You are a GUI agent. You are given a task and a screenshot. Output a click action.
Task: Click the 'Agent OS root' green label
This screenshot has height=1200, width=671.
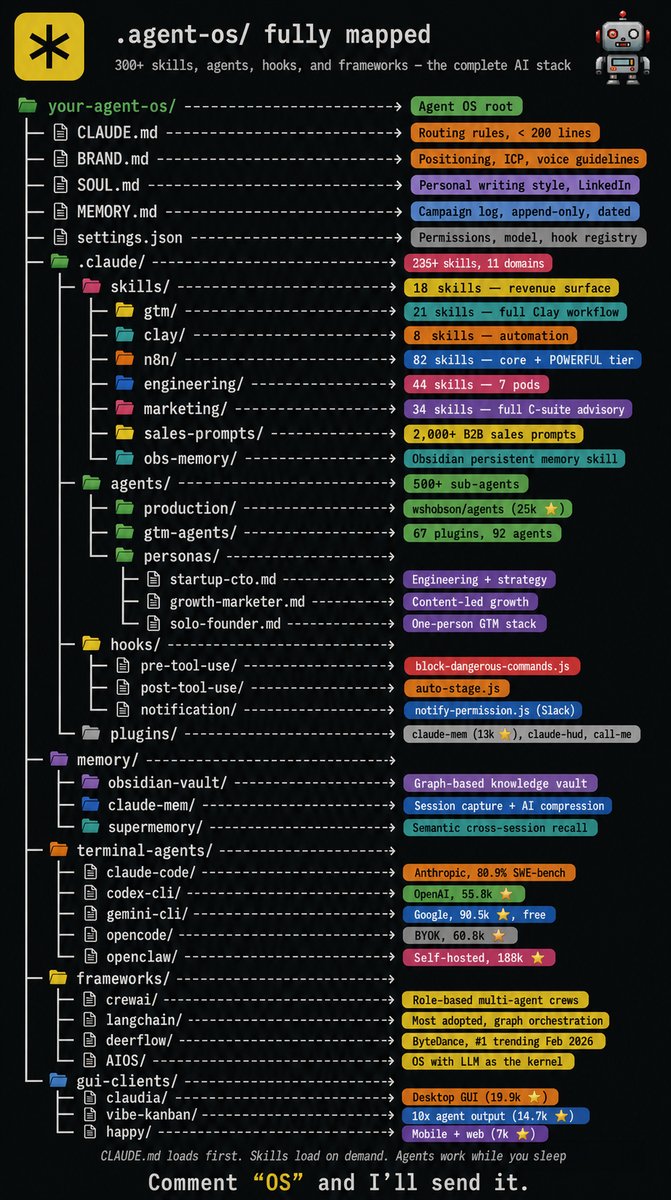[x=466, y=106]
